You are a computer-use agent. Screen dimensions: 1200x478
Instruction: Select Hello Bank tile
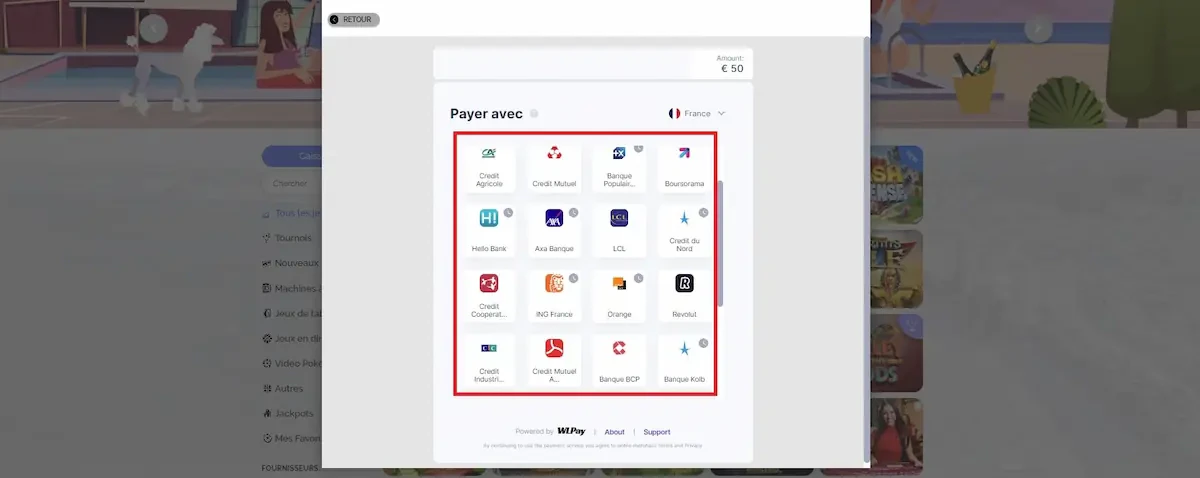point(489,230)
